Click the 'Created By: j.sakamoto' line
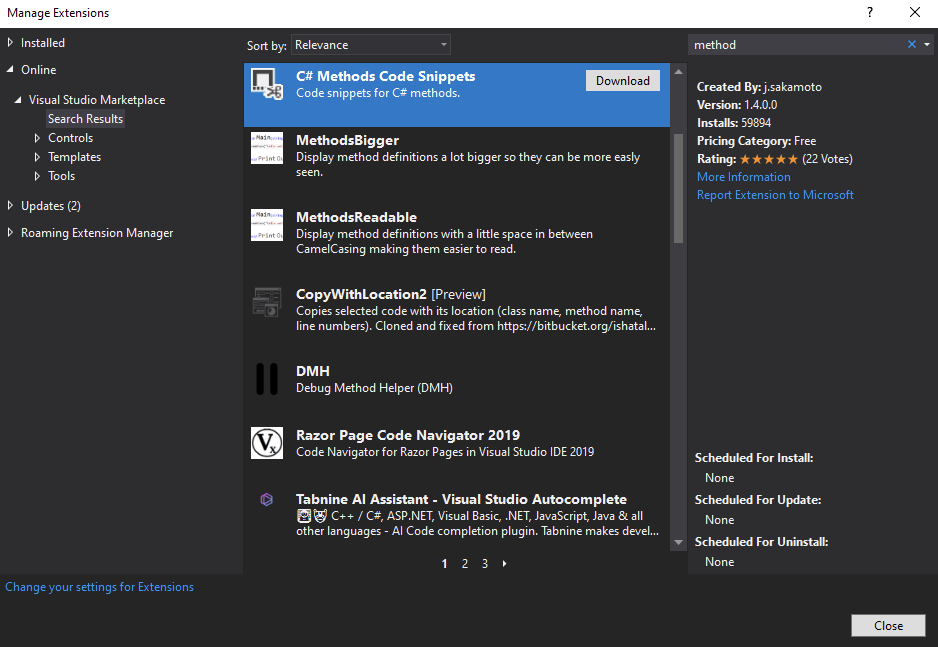The width and height of the screenshot is (938, 647). pyautogui.click(x=759, y=87)
